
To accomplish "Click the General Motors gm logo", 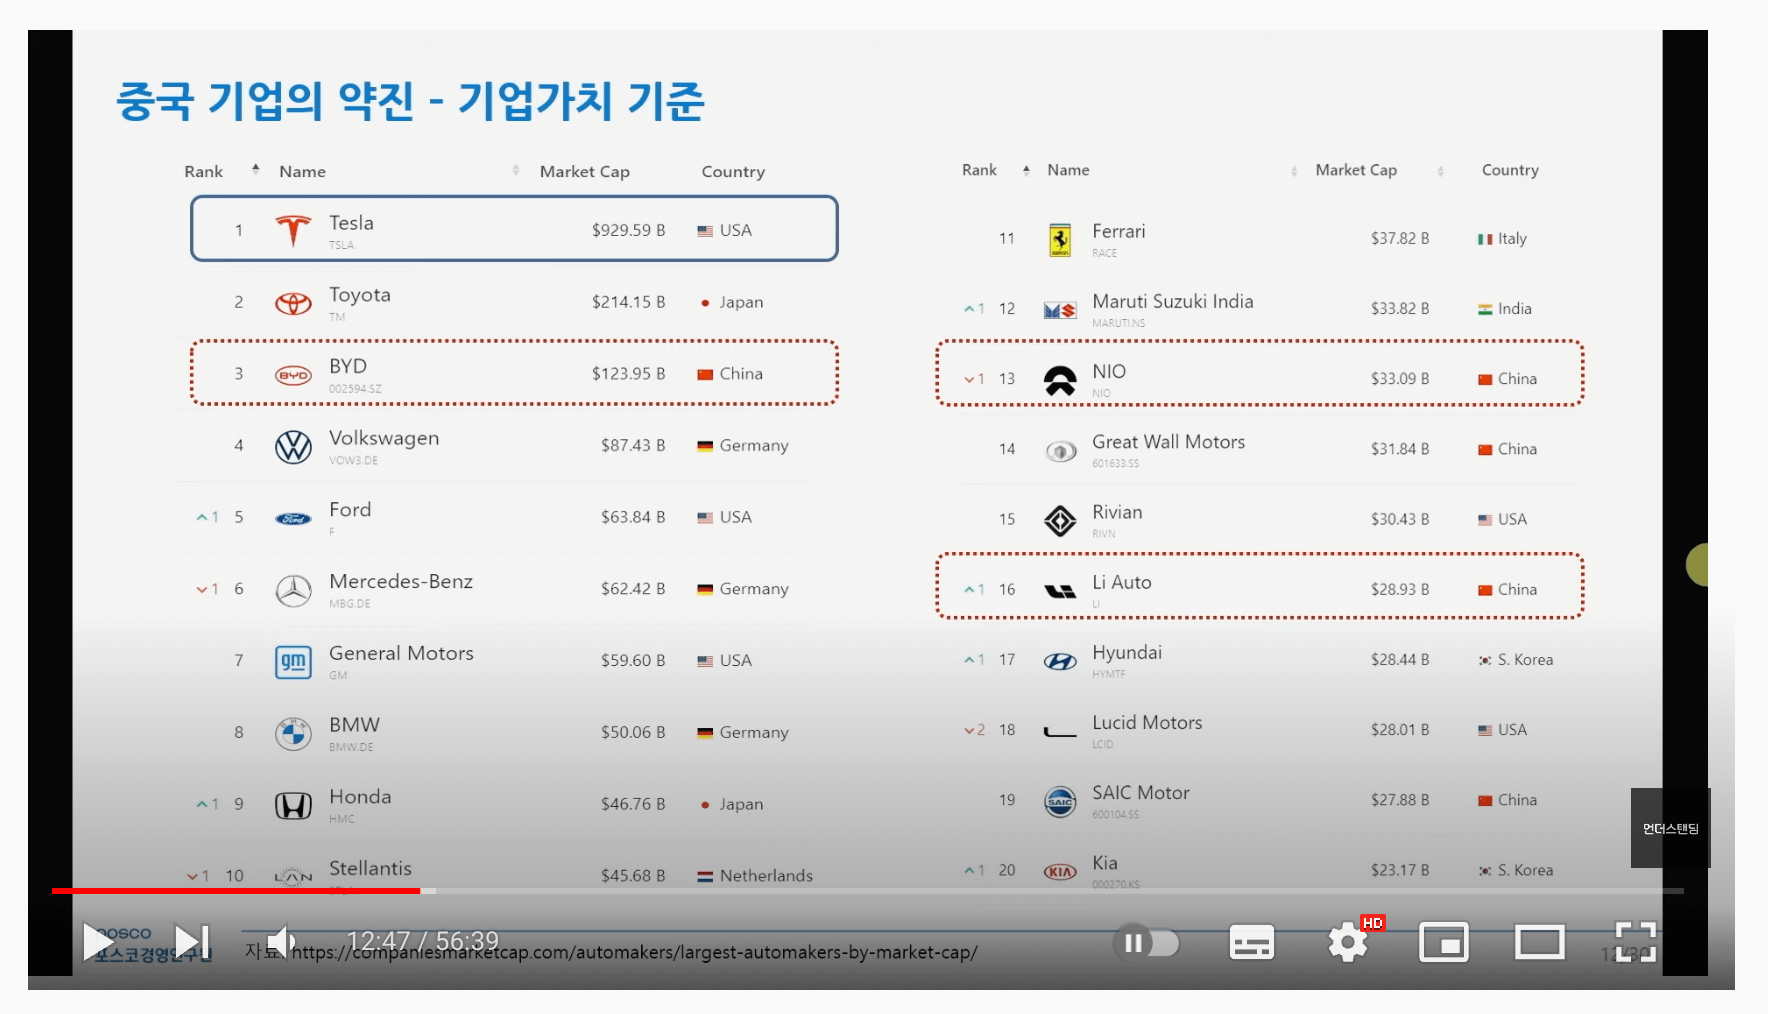I will coord(293,662).
